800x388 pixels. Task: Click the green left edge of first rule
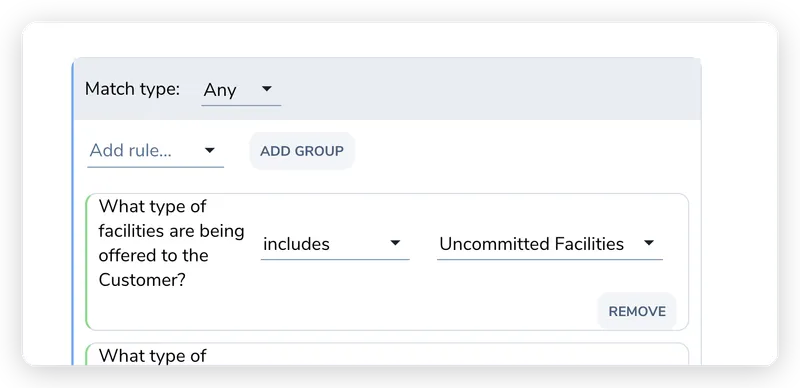[87, 262]
